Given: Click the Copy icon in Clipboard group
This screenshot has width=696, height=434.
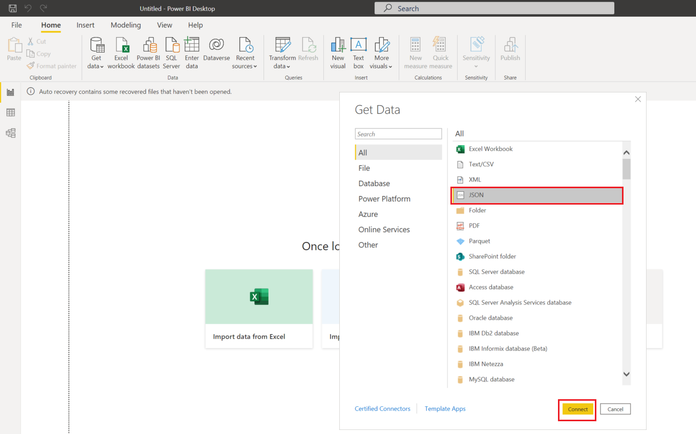Looking at the screenshot, I should (31, 54).
